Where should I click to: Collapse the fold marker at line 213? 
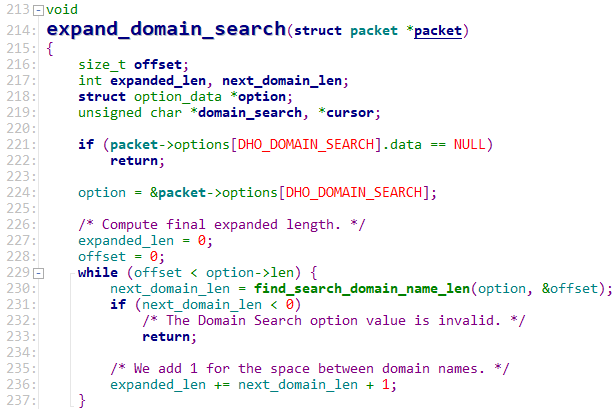(x=38, y=9)
